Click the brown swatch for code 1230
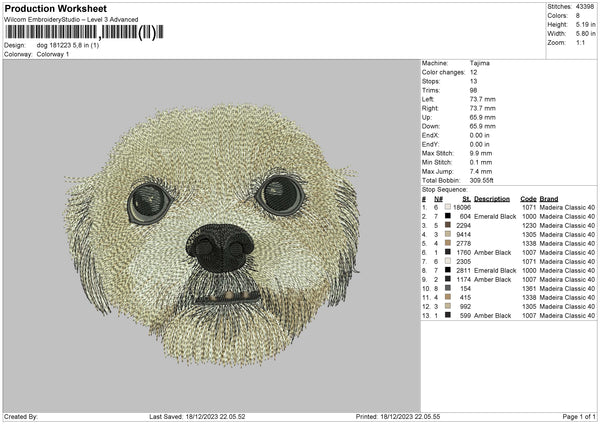 [448, 225]
